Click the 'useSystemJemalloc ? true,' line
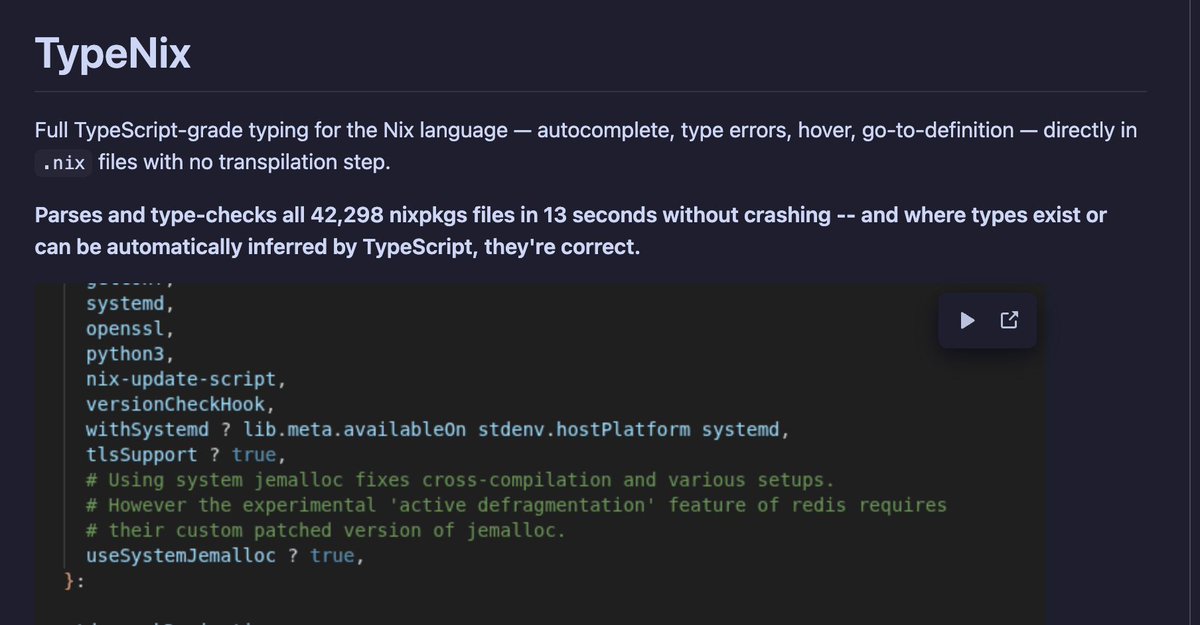1200x625 pixels. [x=225, y=556]
